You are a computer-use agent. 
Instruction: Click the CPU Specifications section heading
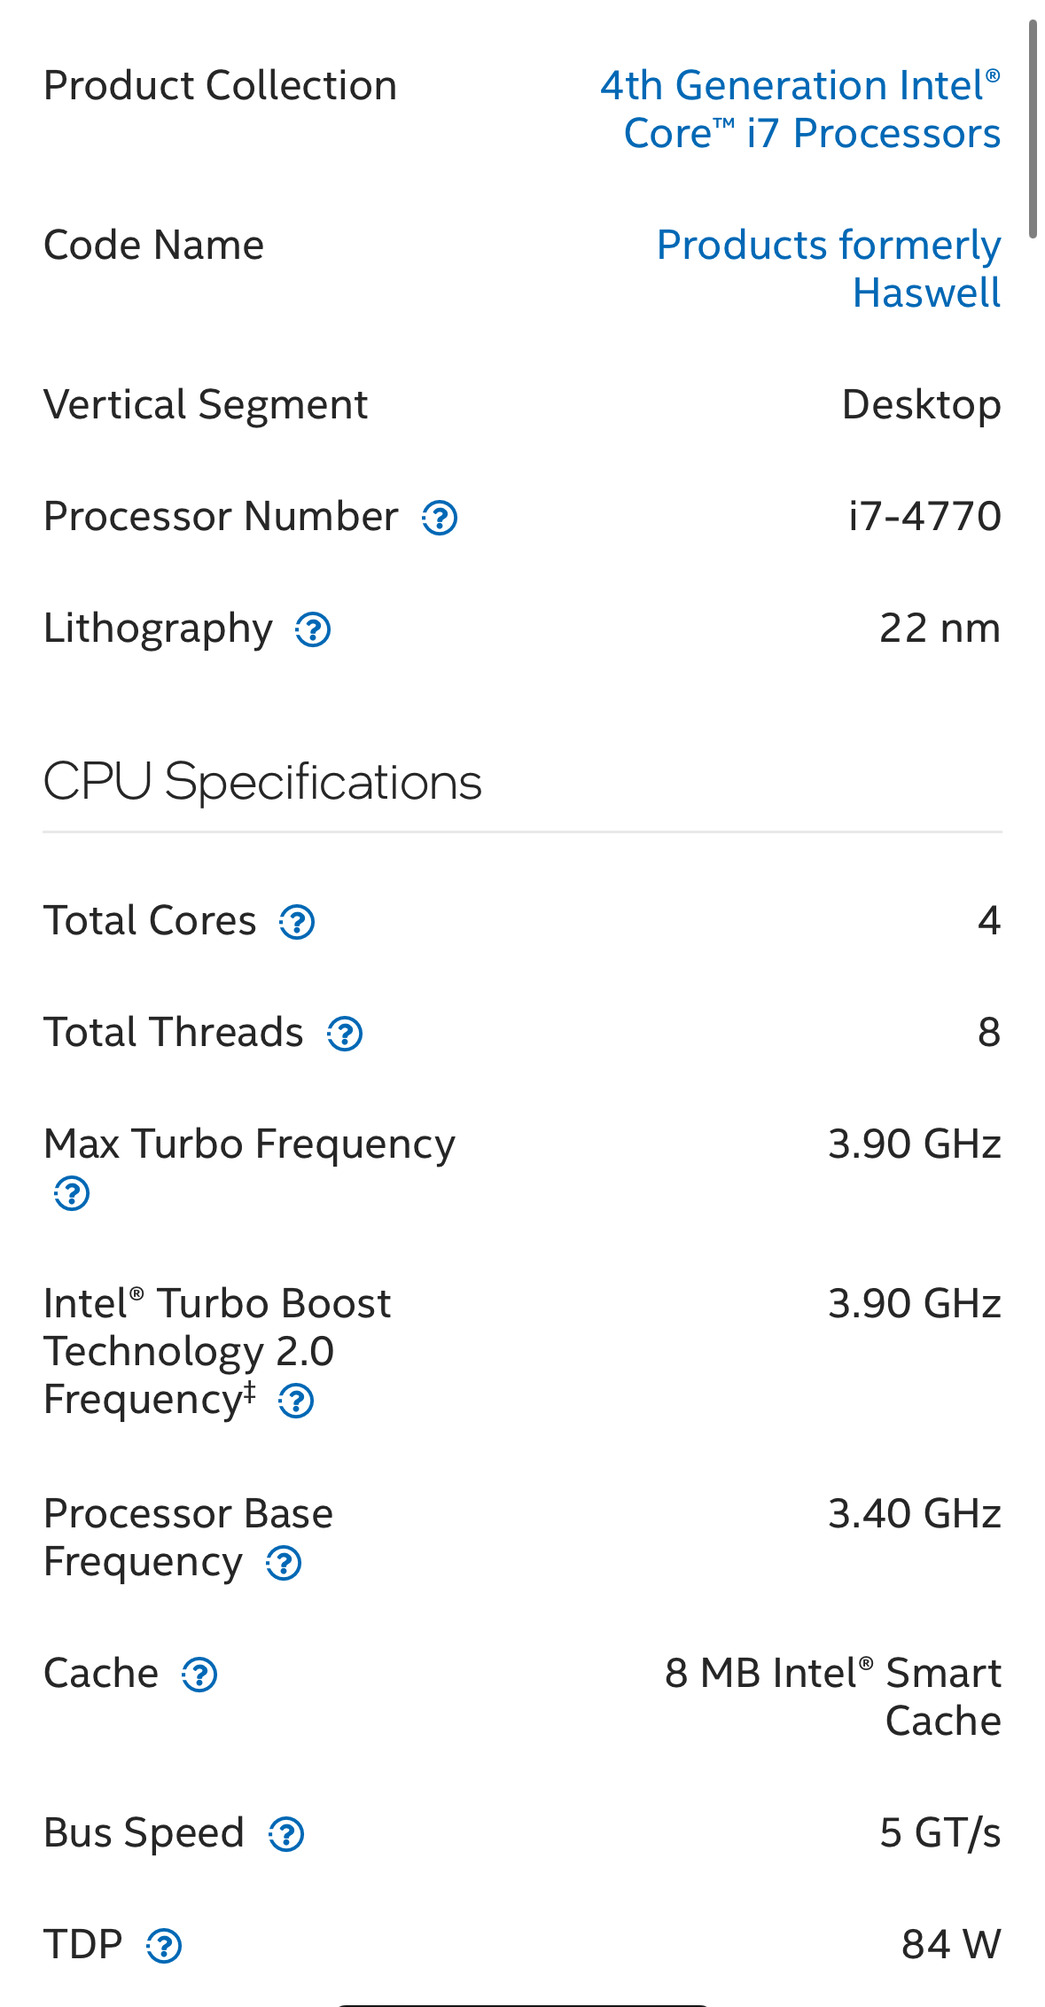[262, 782]
